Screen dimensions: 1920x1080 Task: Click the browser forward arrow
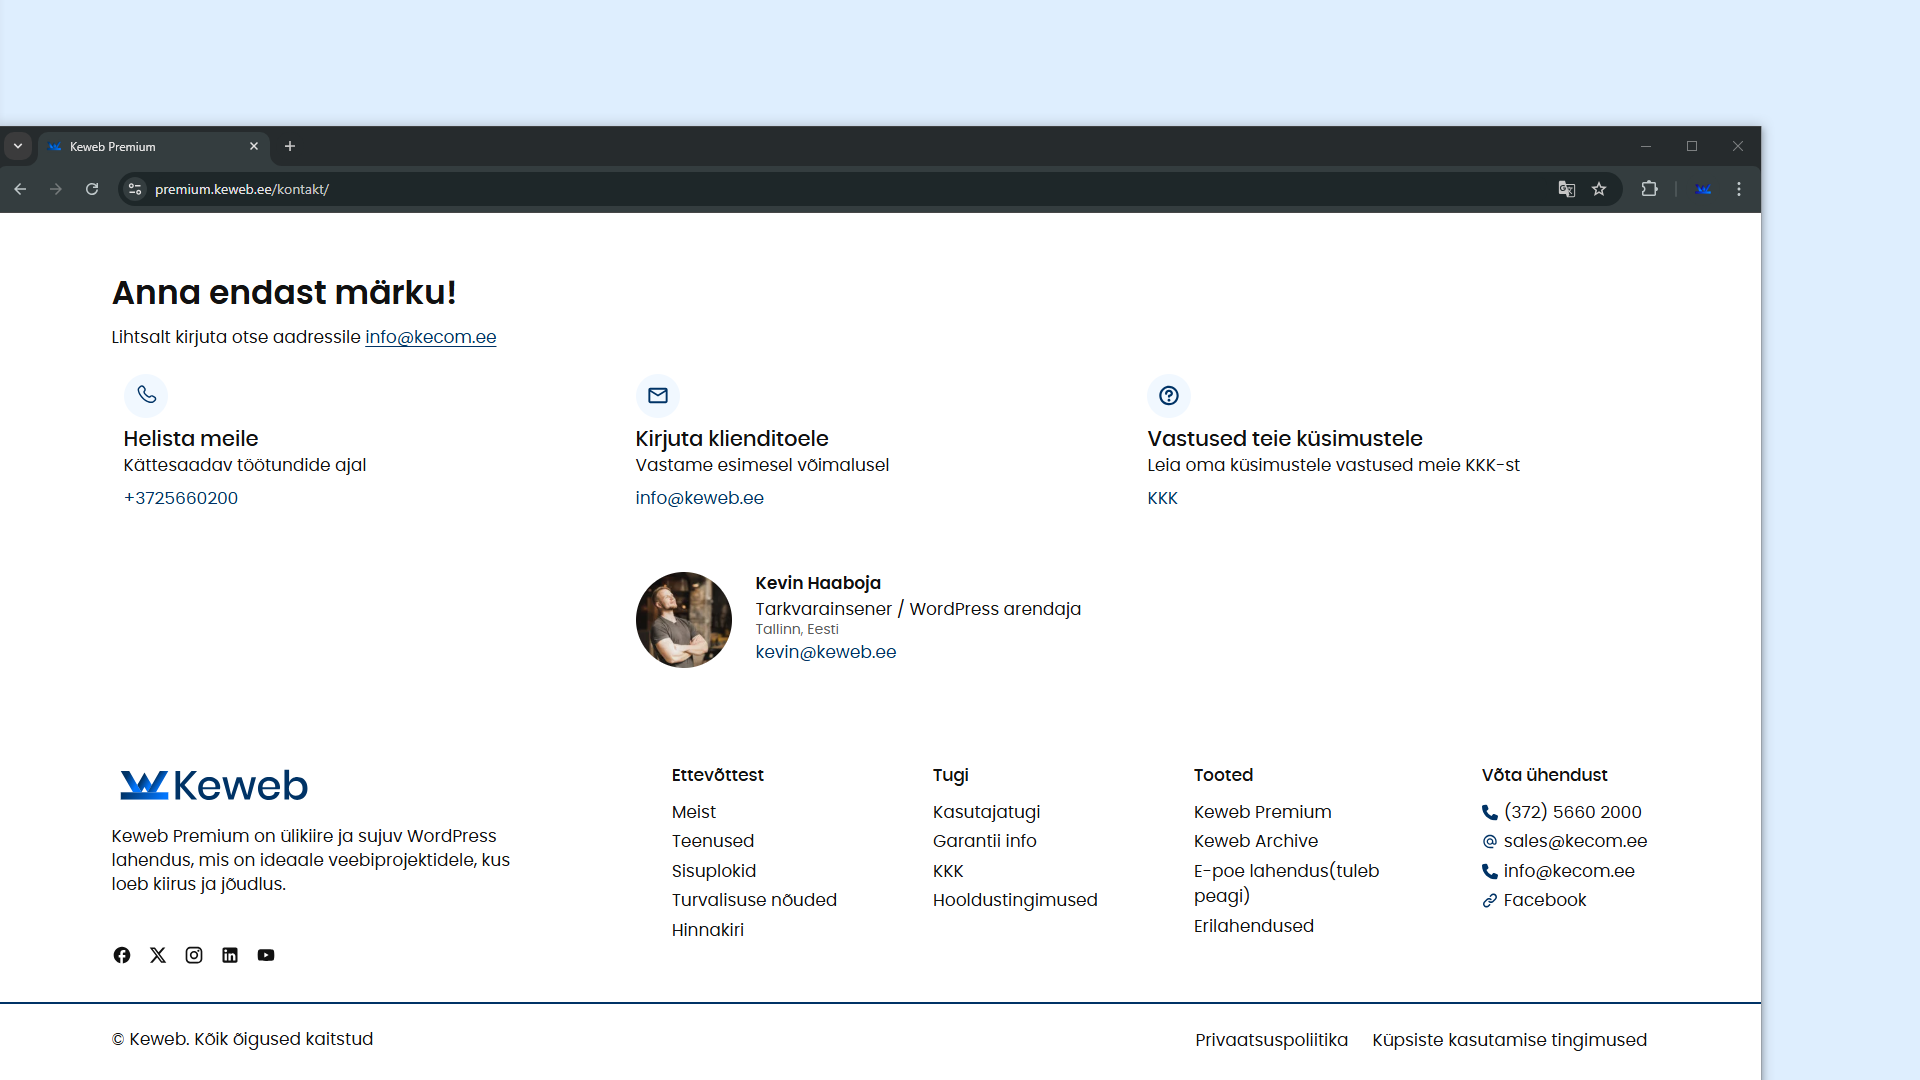click(x=56, y=189)
